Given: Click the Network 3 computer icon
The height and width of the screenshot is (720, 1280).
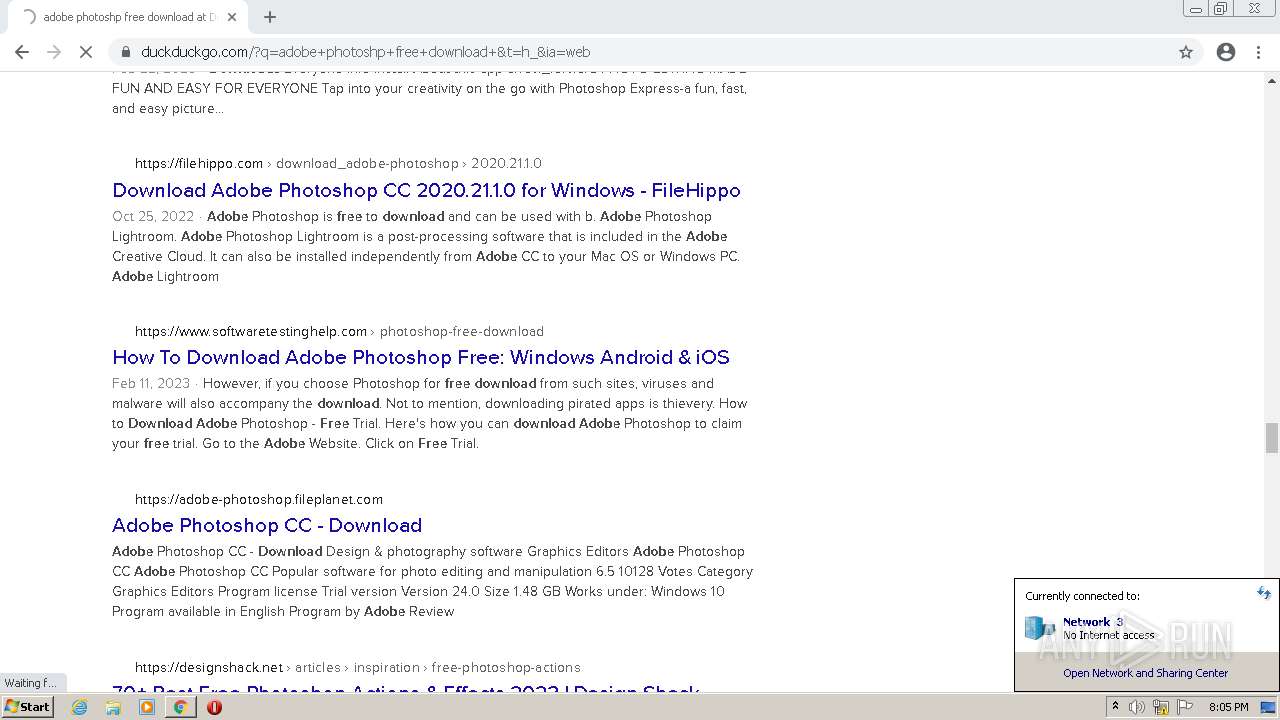Looking at the screenshot, I should click(1039, 628).
